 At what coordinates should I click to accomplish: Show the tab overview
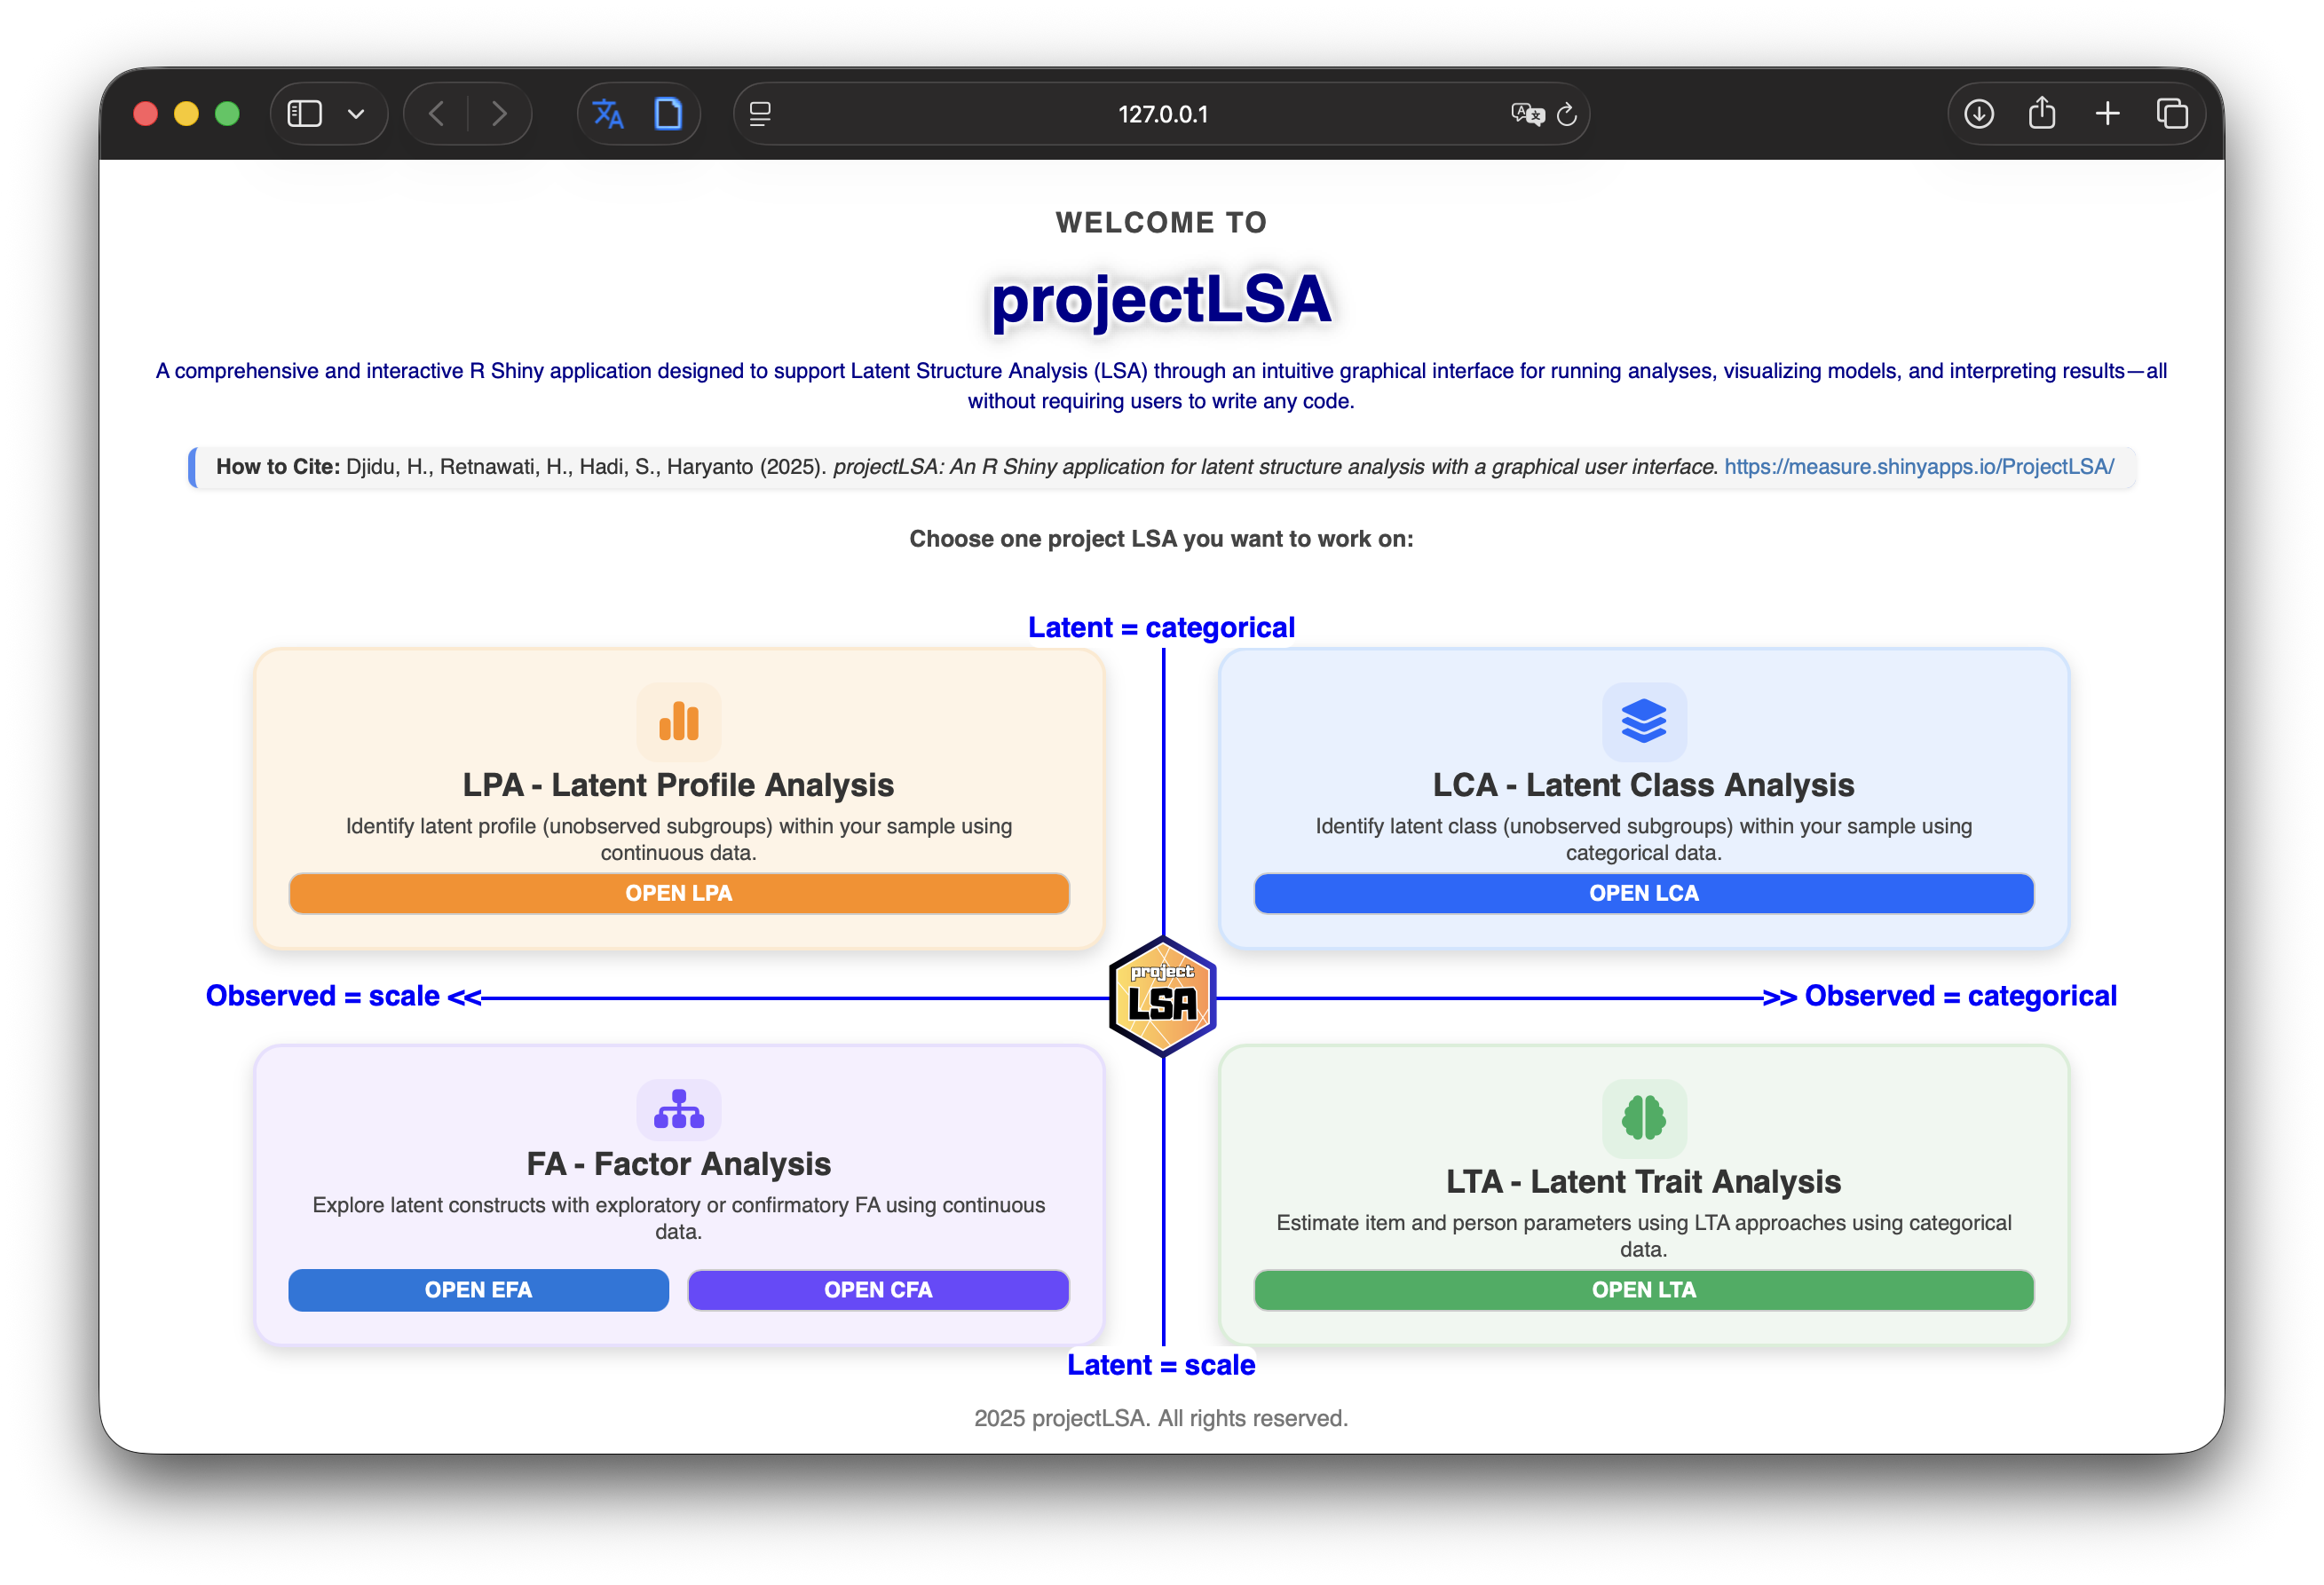coord(2172,114)
